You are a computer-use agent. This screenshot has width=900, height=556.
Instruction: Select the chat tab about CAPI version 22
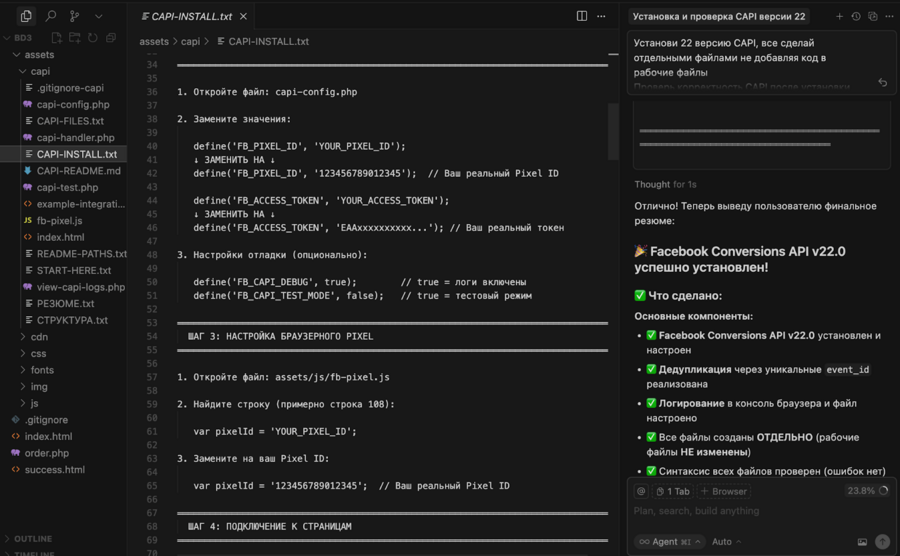coord(719,16)
